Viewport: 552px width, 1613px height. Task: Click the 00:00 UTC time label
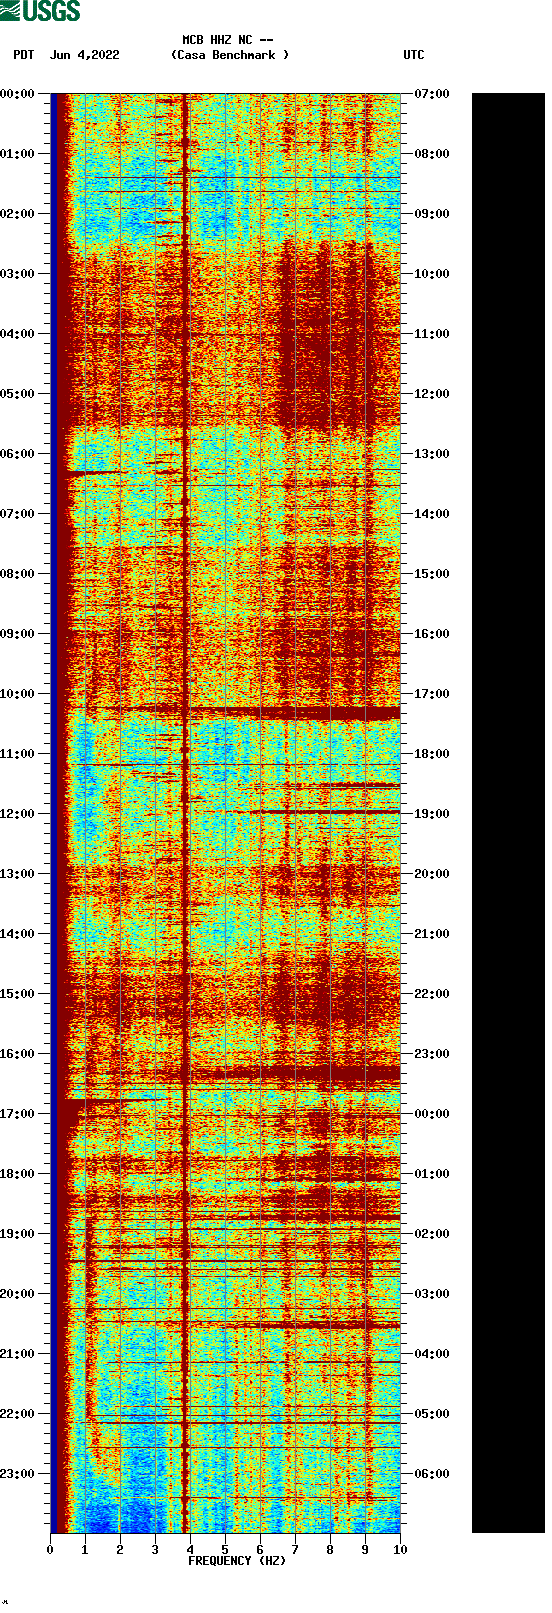[x=432, y=1114]
